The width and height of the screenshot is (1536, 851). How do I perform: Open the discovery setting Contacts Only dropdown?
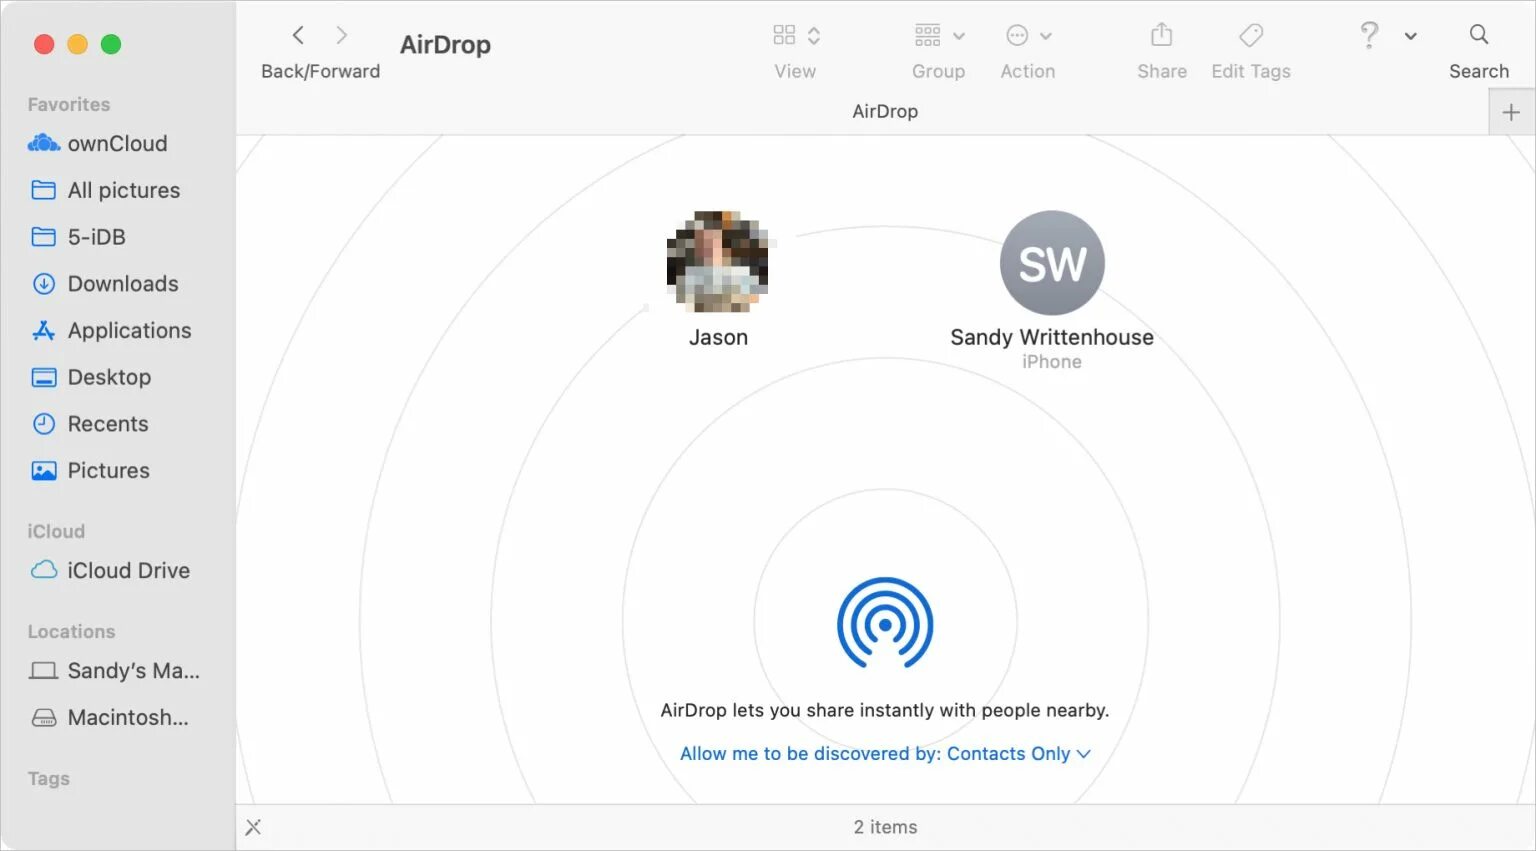(x=885, y=754)
